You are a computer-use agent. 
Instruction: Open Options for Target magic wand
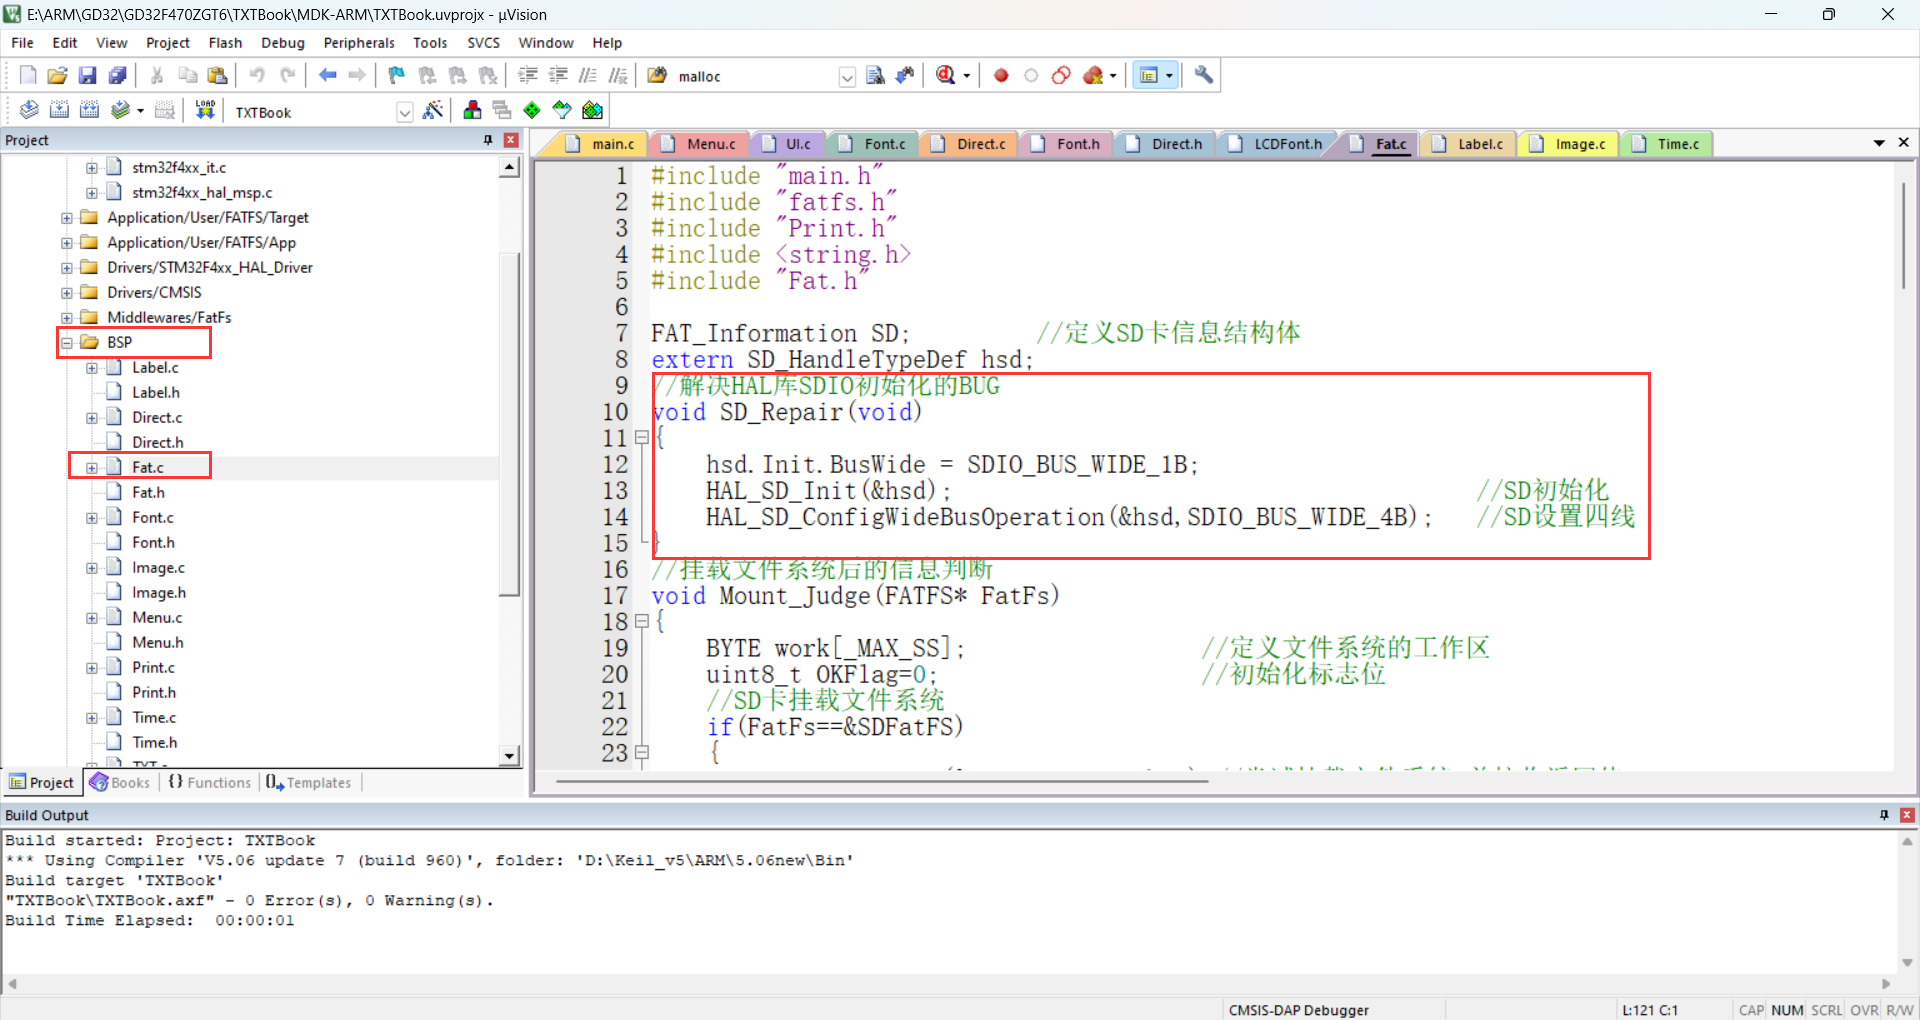point(433,111)
